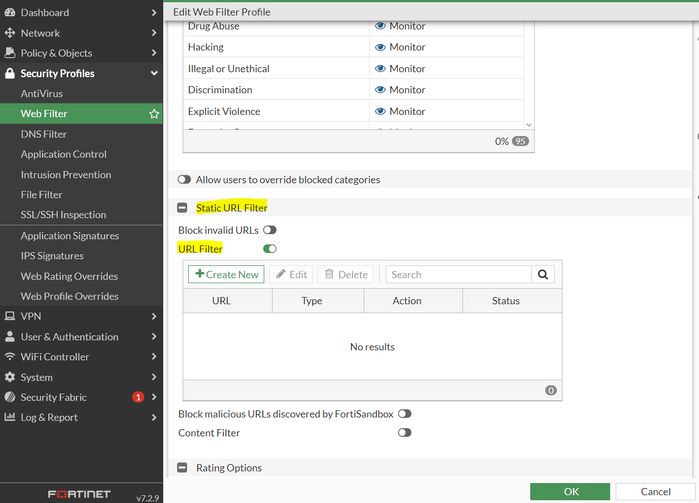This screenshot has height=503, width=699.
Task: Click the Hacking Monitor eye icon
Action: [x=380, y=47]
